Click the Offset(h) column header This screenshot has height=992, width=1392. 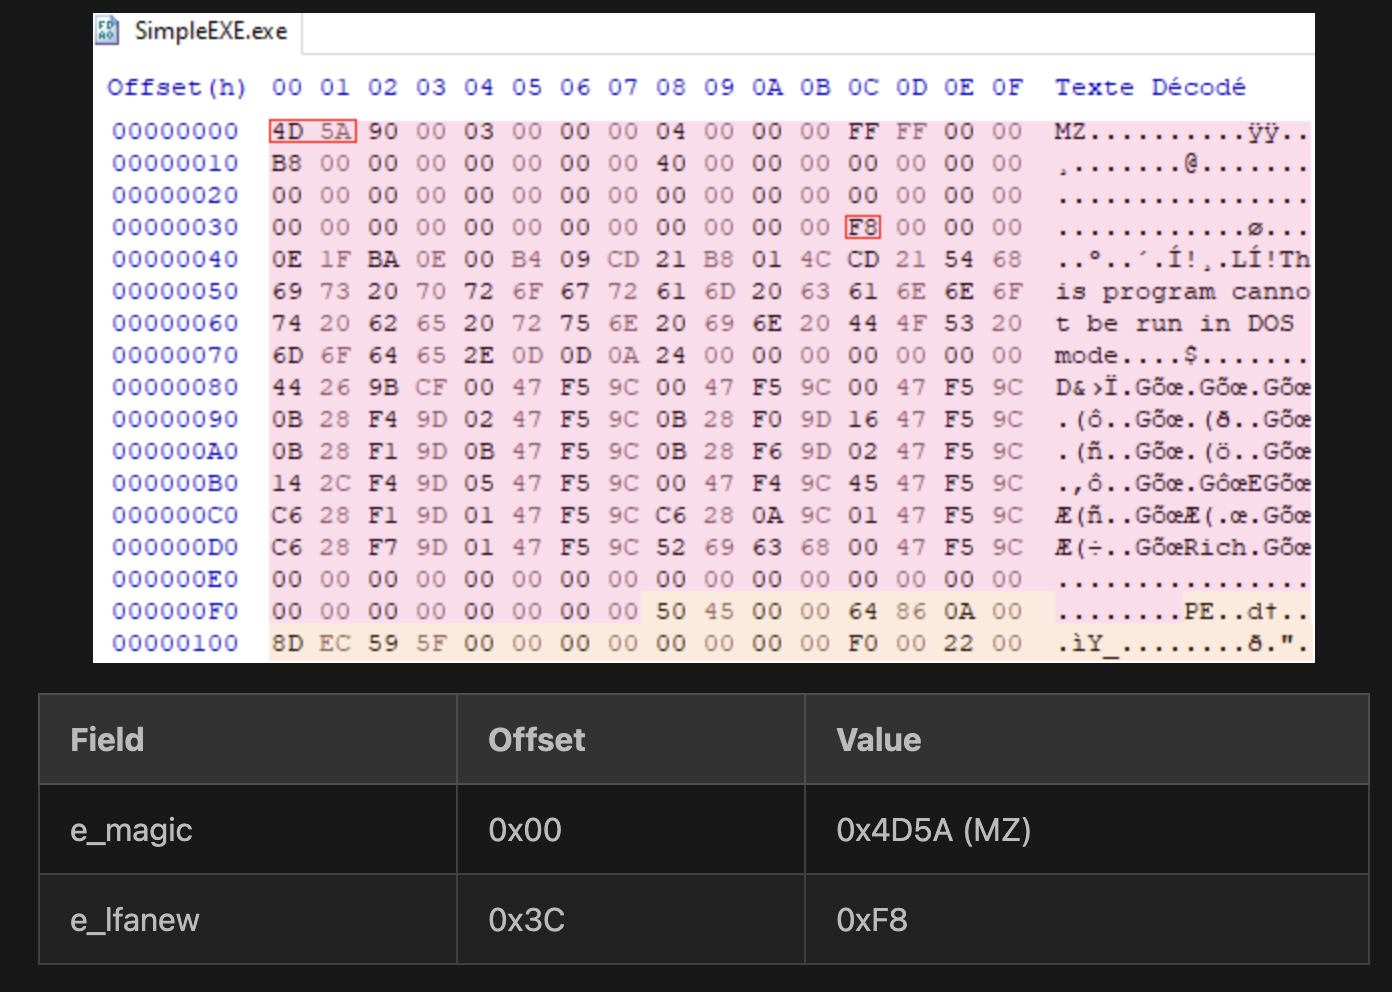(176, 88)
